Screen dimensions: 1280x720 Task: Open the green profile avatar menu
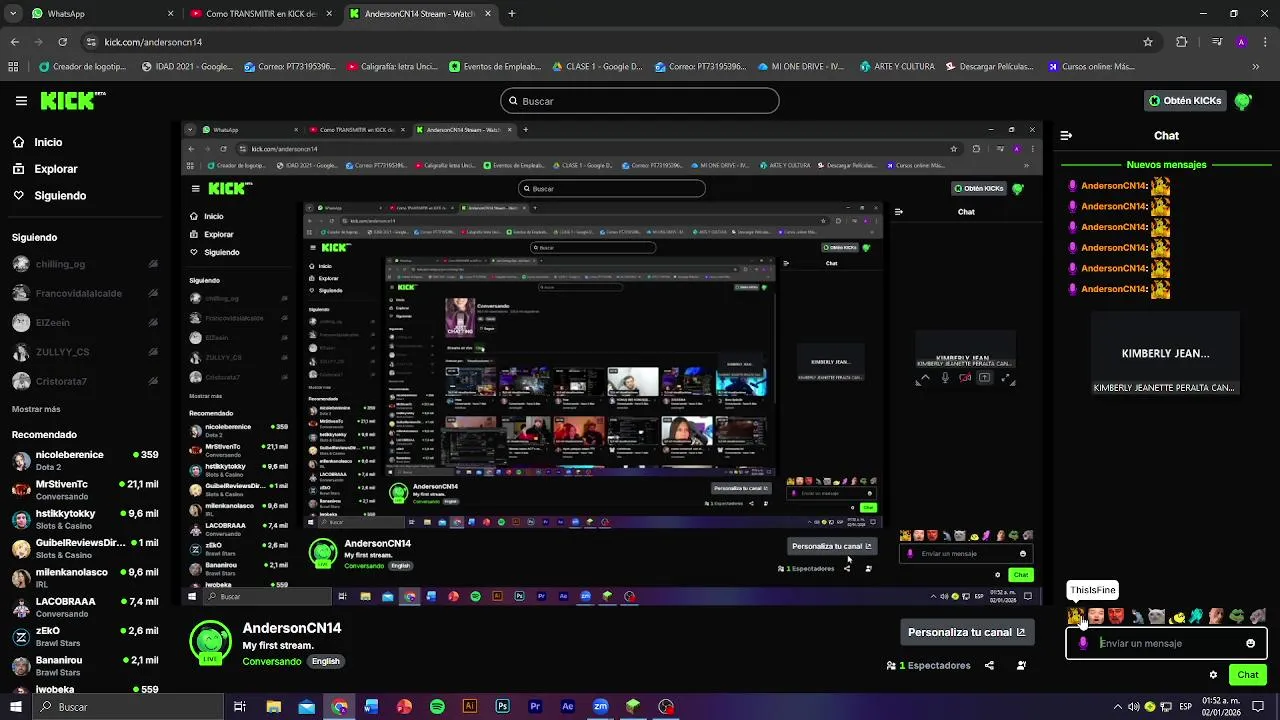point(1243,101)
